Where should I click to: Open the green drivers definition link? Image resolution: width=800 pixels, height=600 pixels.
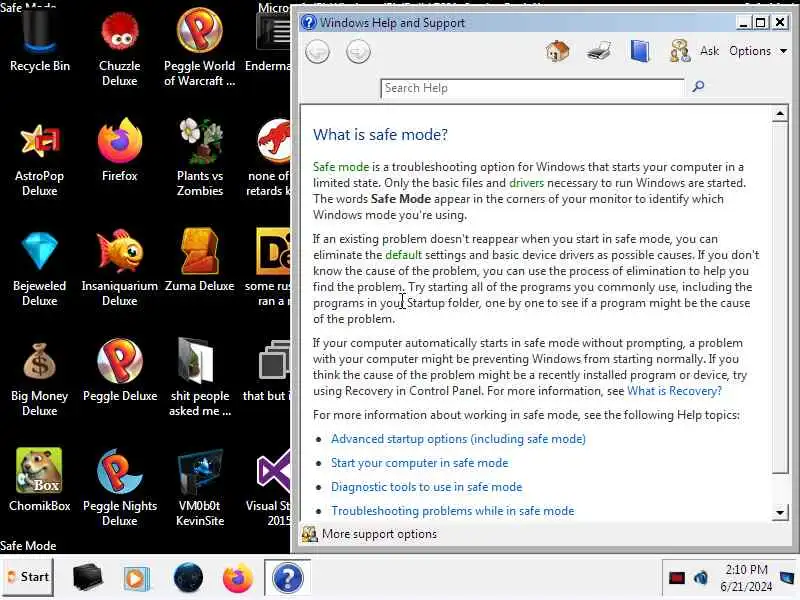[526, 183]
